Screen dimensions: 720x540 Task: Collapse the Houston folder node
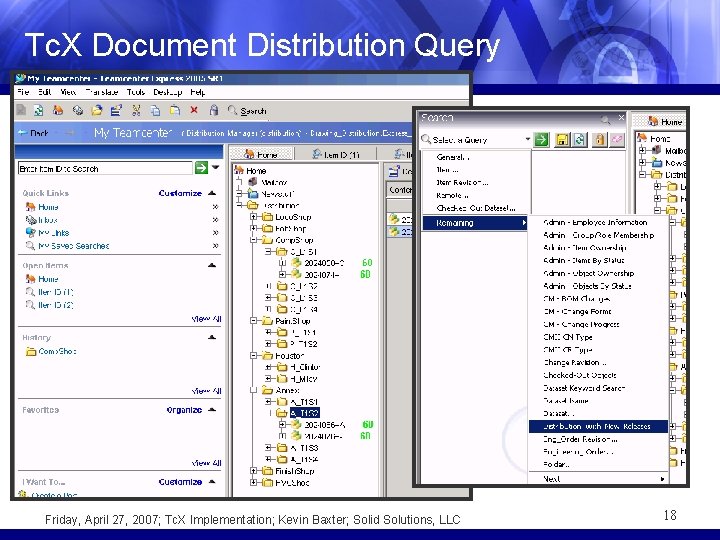pos(253,355)
